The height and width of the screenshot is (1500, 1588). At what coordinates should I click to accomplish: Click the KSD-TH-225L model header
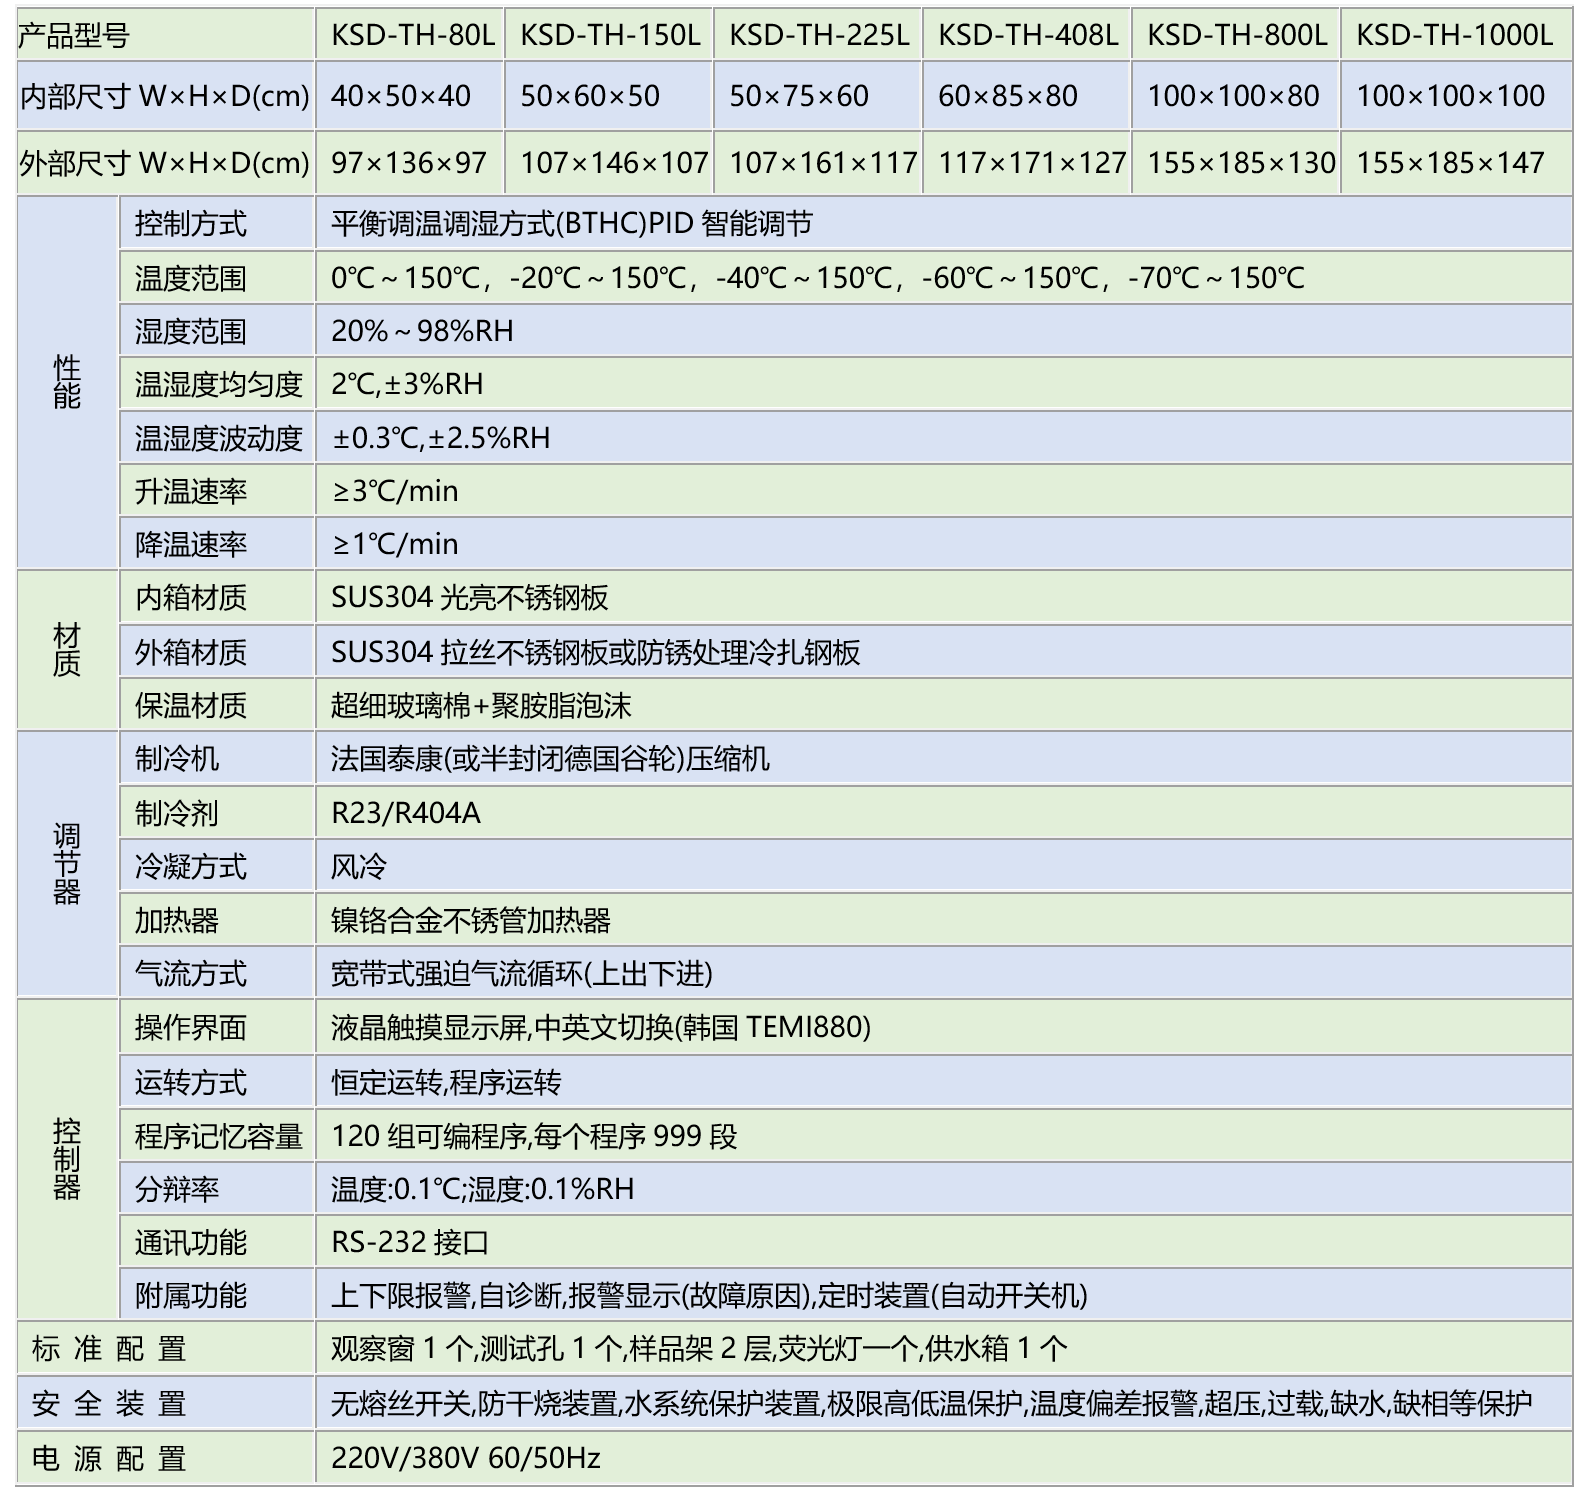818,36
